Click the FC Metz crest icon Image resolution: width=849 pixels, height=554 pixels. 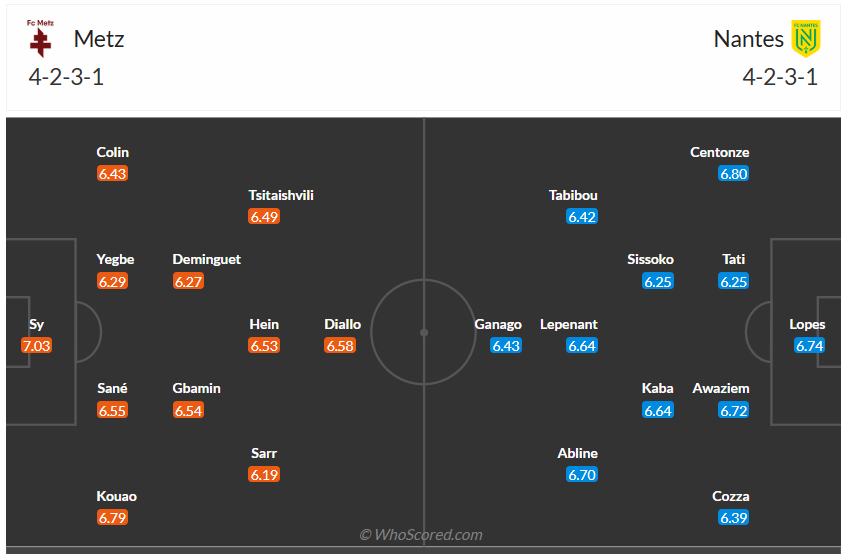click(x=40, y=39)
